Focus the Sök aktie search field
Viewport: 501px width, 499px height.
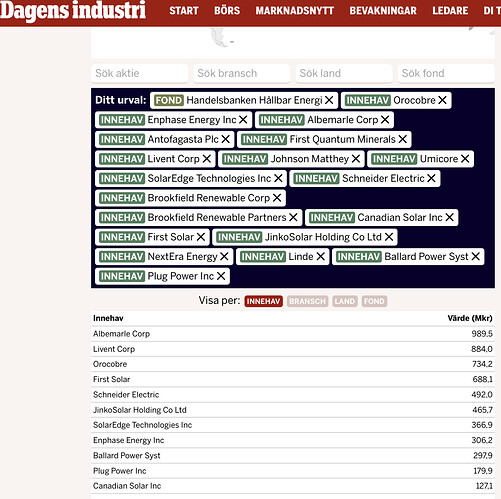coord(140,73)
